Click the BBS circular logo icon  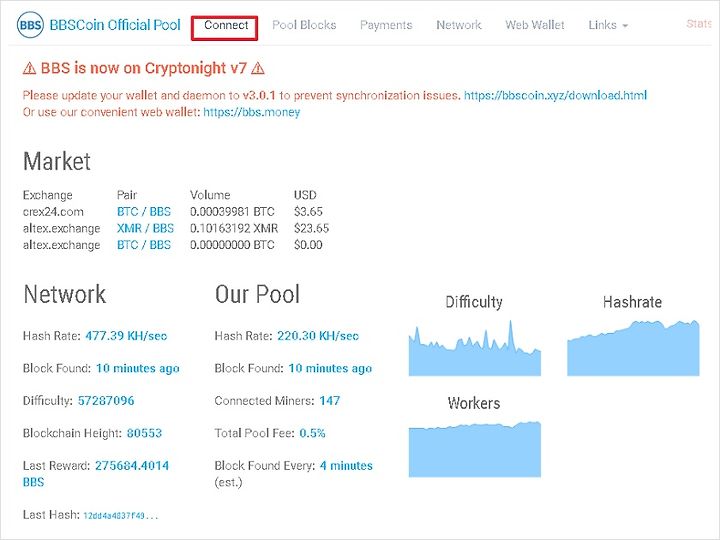point(30,25)
